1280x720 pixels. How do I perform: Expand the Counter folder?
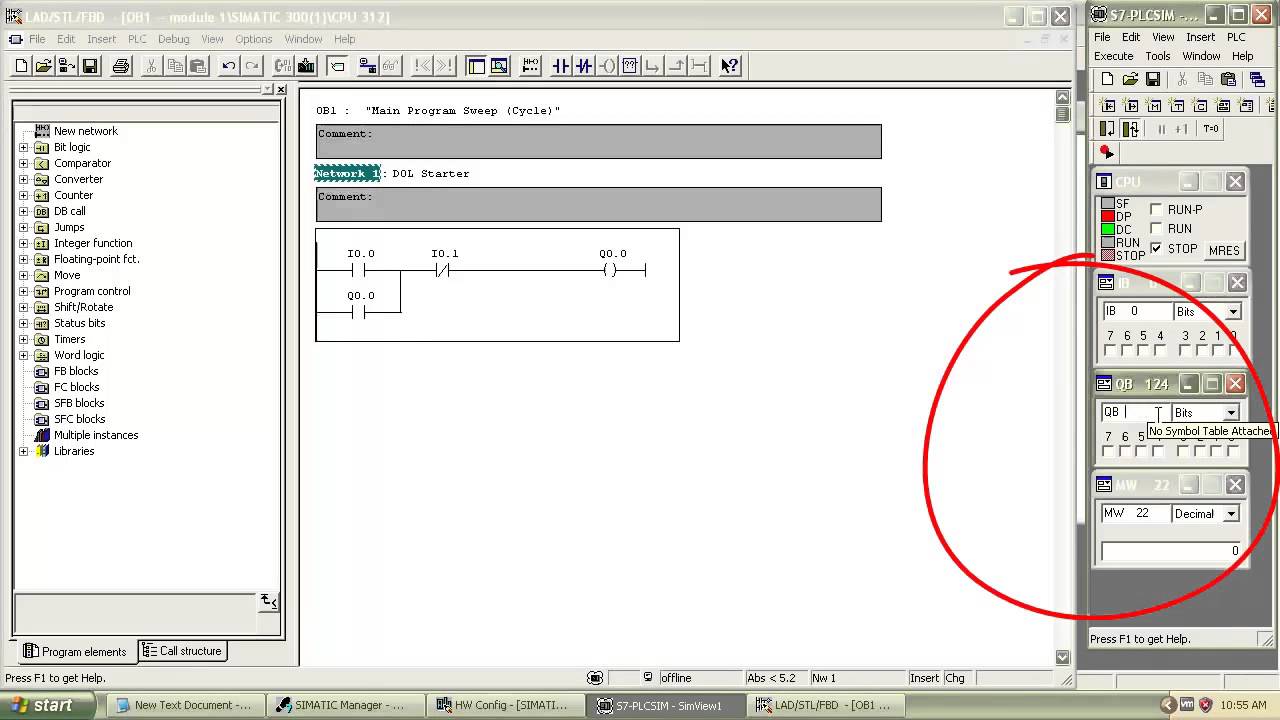coord(24,195)
